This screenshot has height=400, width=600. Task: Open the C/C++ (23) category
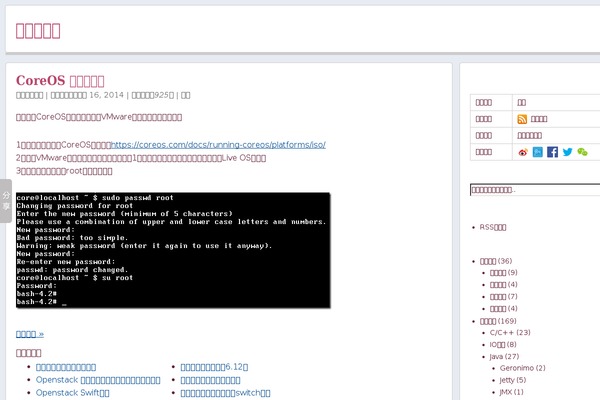tap(510, 333)
